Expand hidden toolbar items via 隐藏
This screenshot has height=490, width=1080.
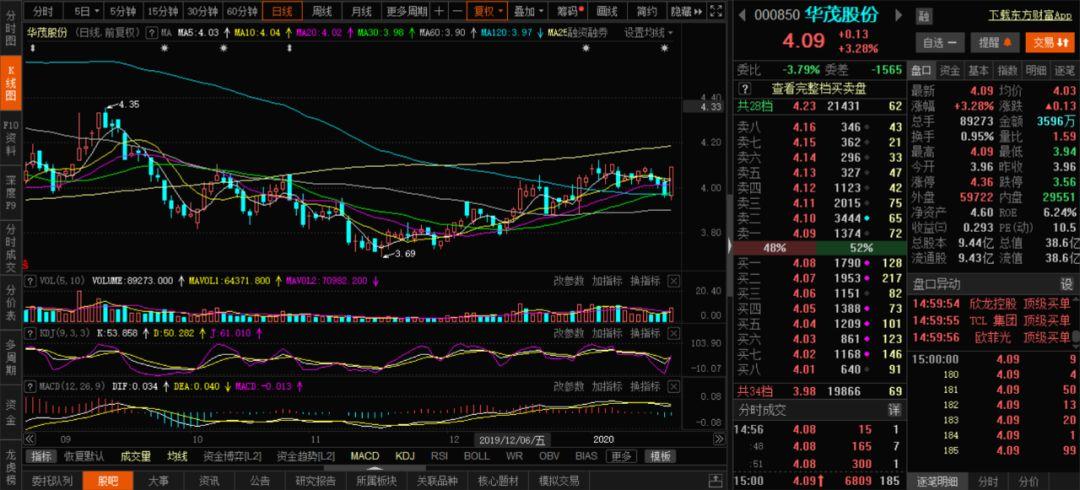click(687, 11)
